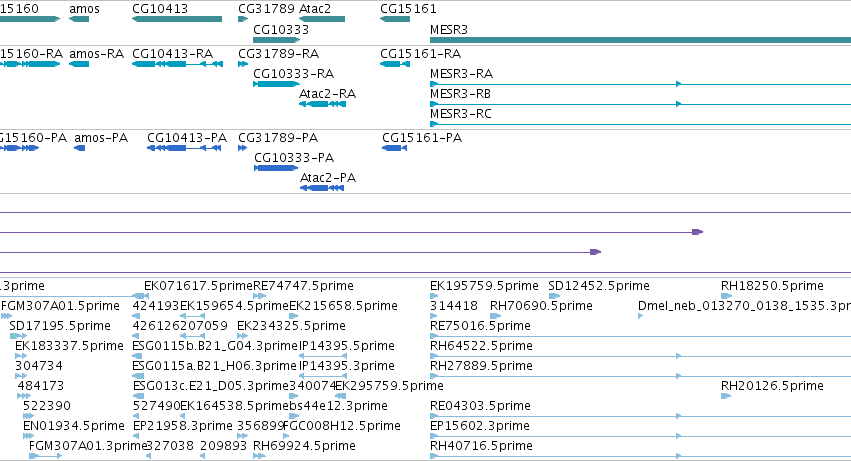The image size is (851, 461).
Task: Open the IP14395.5prime EST label
Action: pyautogui.click(x=346, y=346)
